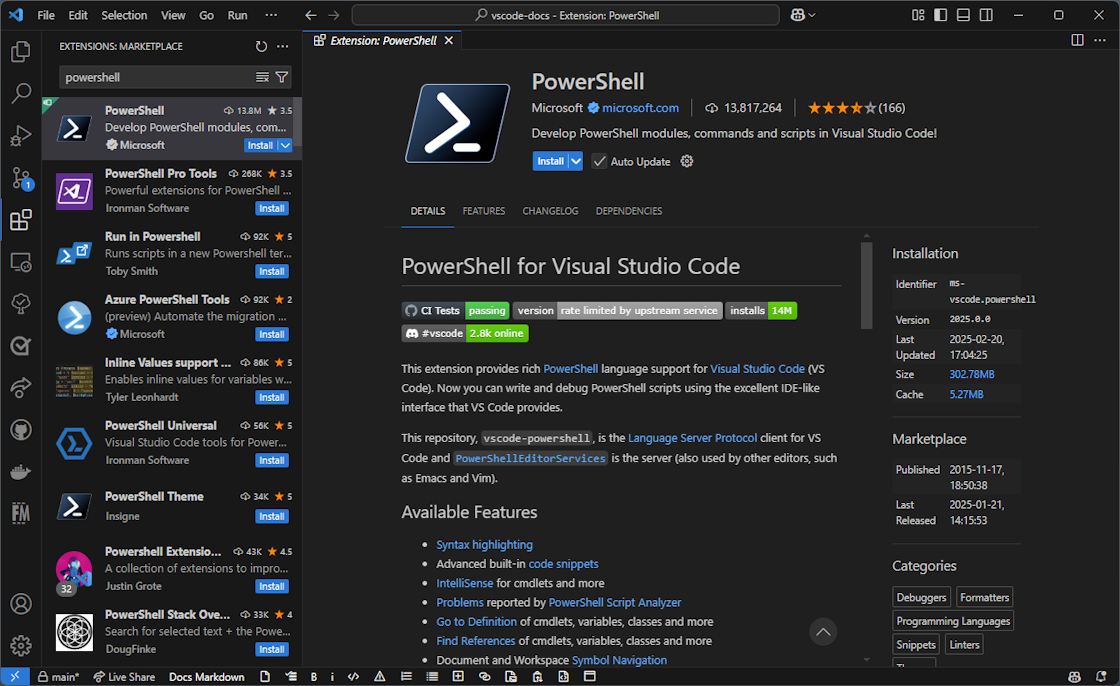Open the filter options in Extensions search
1120x686 pixels.
click(x=281, y=77)
